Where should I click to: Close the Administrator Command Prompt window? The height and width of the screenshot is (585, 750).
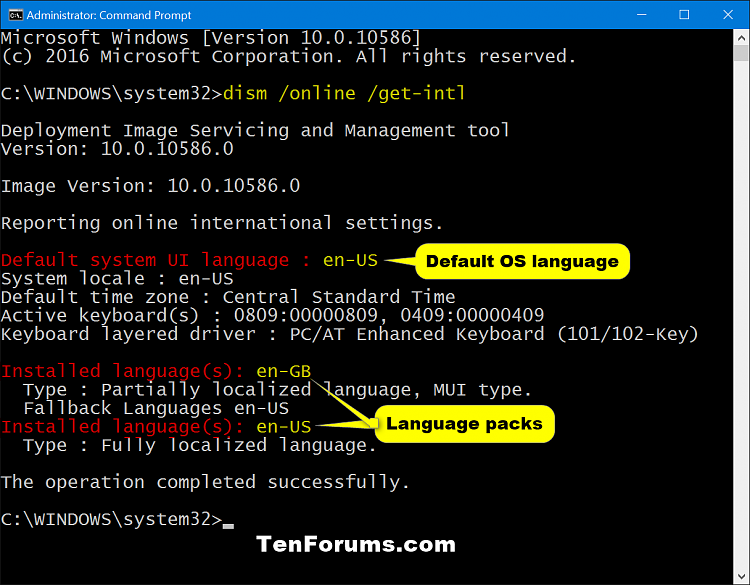tap(728, 15)
